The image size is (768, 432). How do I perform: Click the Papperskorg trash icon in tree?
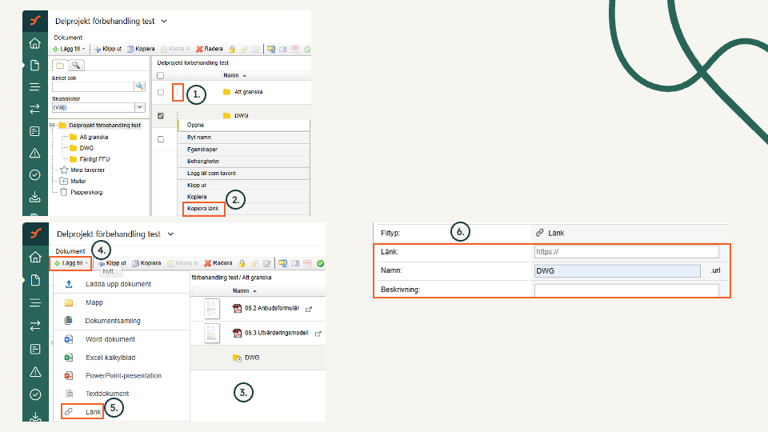coord(64,192)
